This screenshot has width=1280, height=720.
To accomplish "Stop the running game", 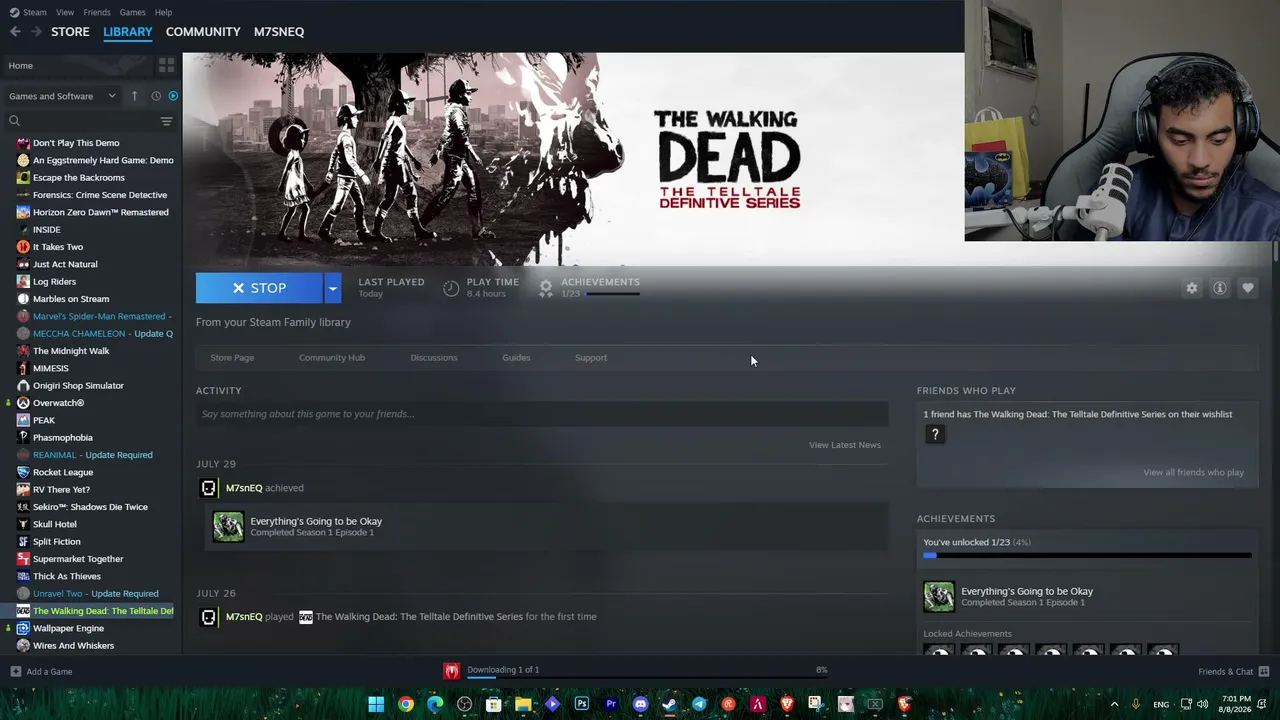I will click(259, 288).
